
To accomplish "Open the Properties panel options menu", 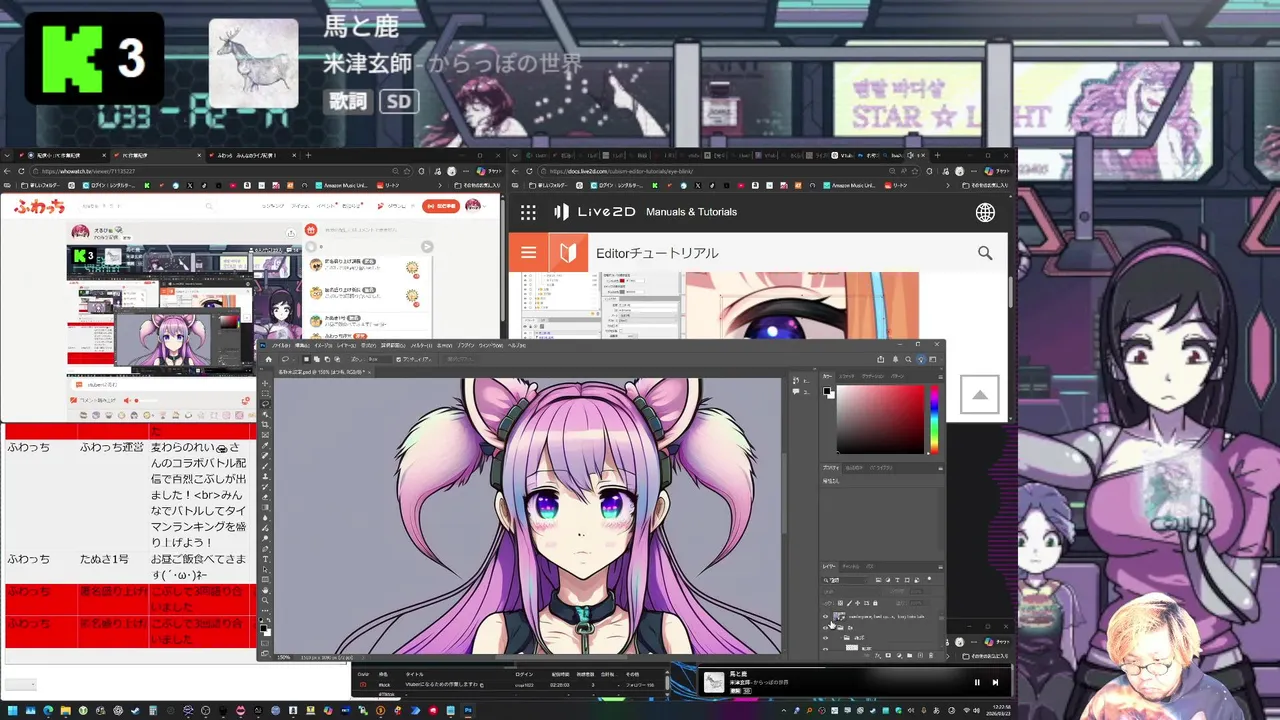I will pos(940,468).
